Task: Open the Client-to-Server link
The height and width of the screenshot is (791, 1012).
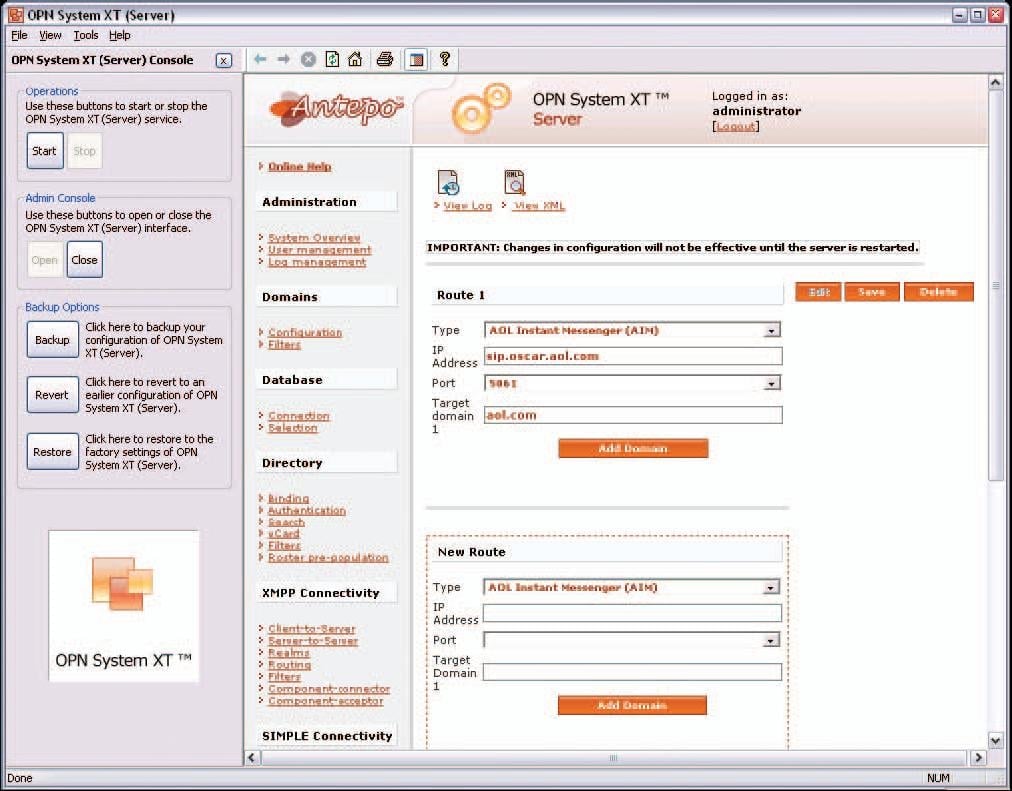Action: pyautogui.click(x=312, y=629)
